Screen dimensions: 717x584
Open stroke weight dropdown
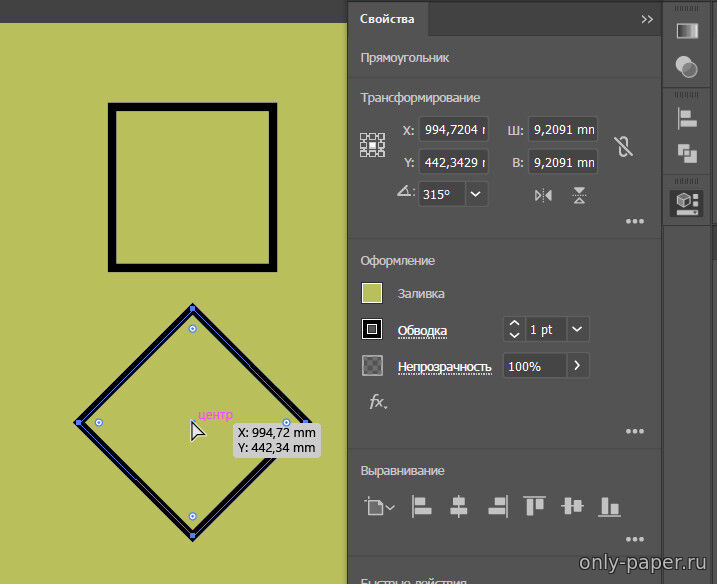pos(577,329)
